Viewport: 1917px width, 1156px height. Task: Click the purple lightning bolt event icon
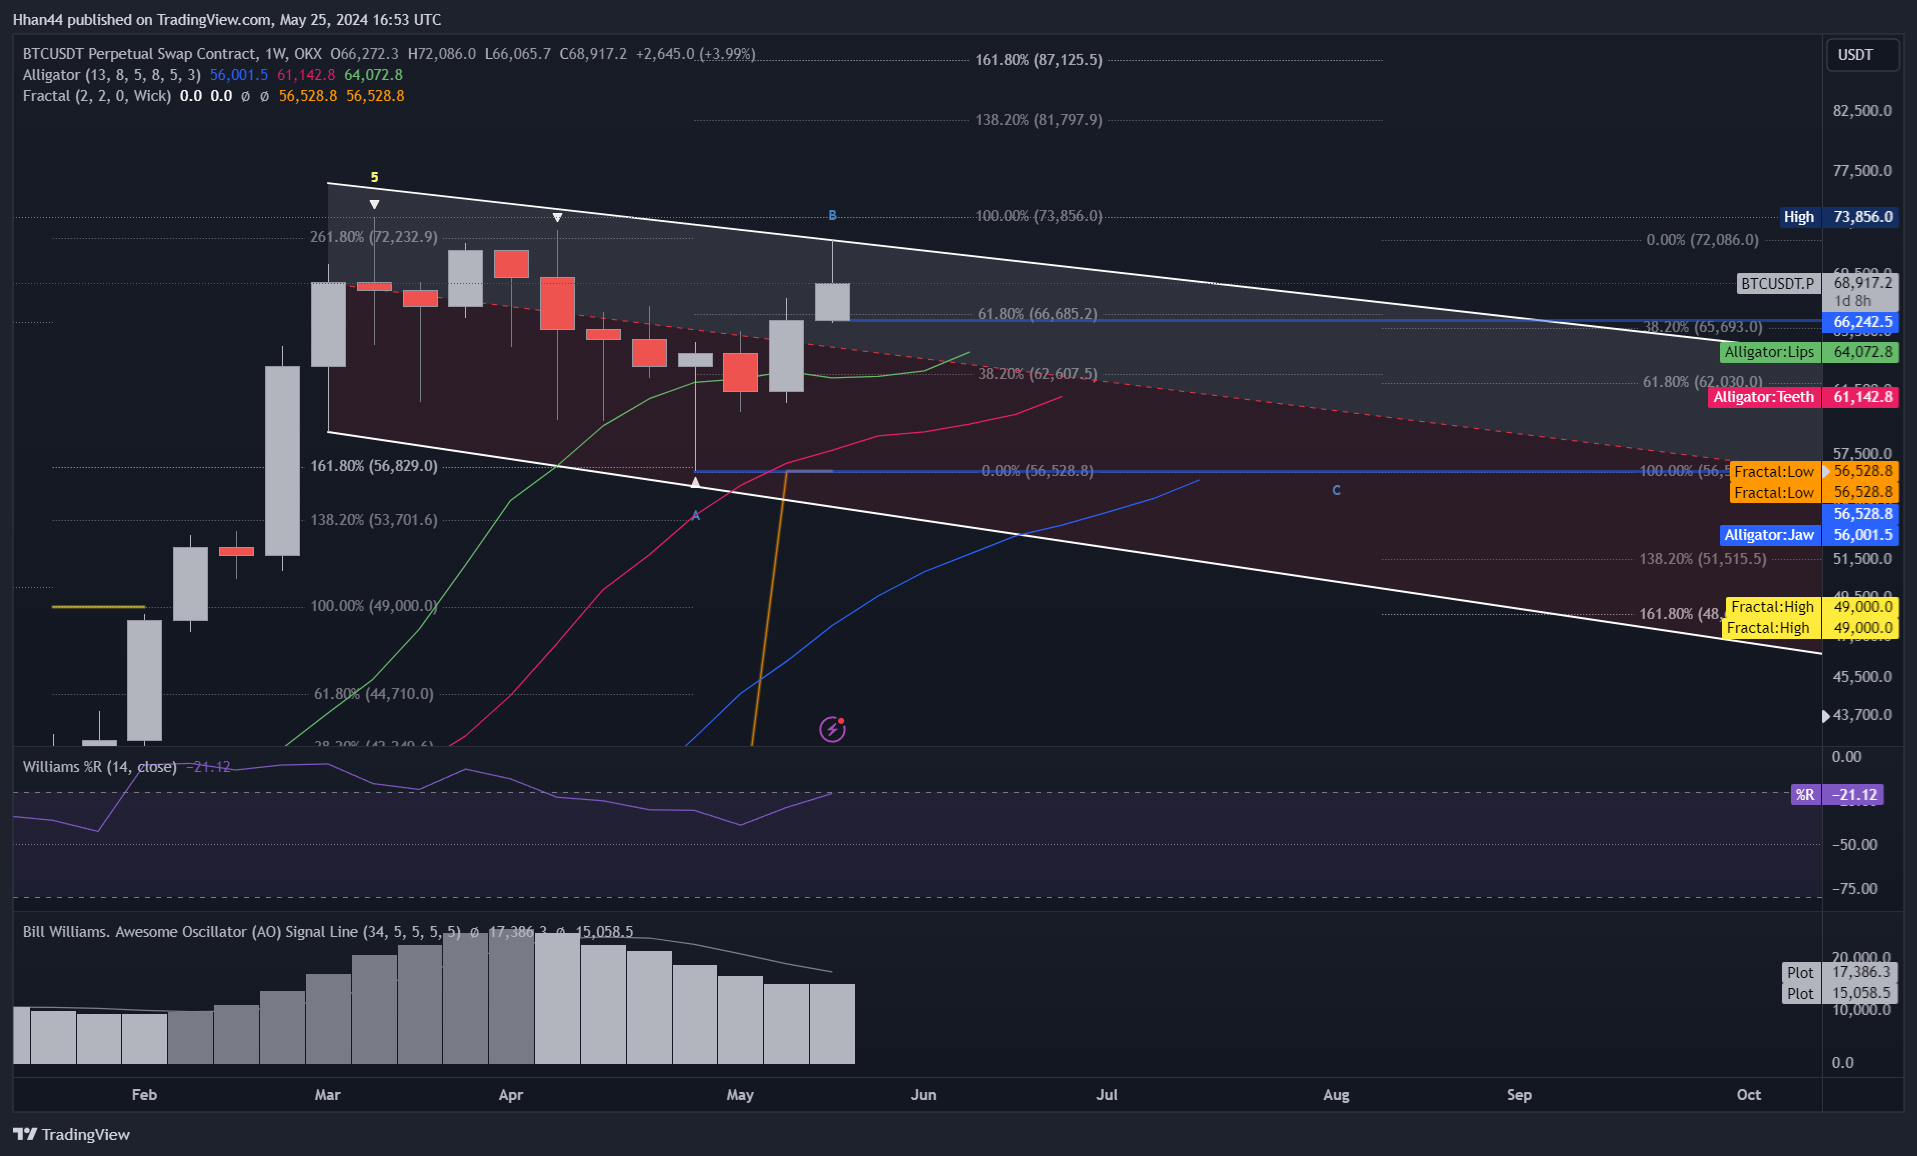pyautogui.click(x=832, y=729)
